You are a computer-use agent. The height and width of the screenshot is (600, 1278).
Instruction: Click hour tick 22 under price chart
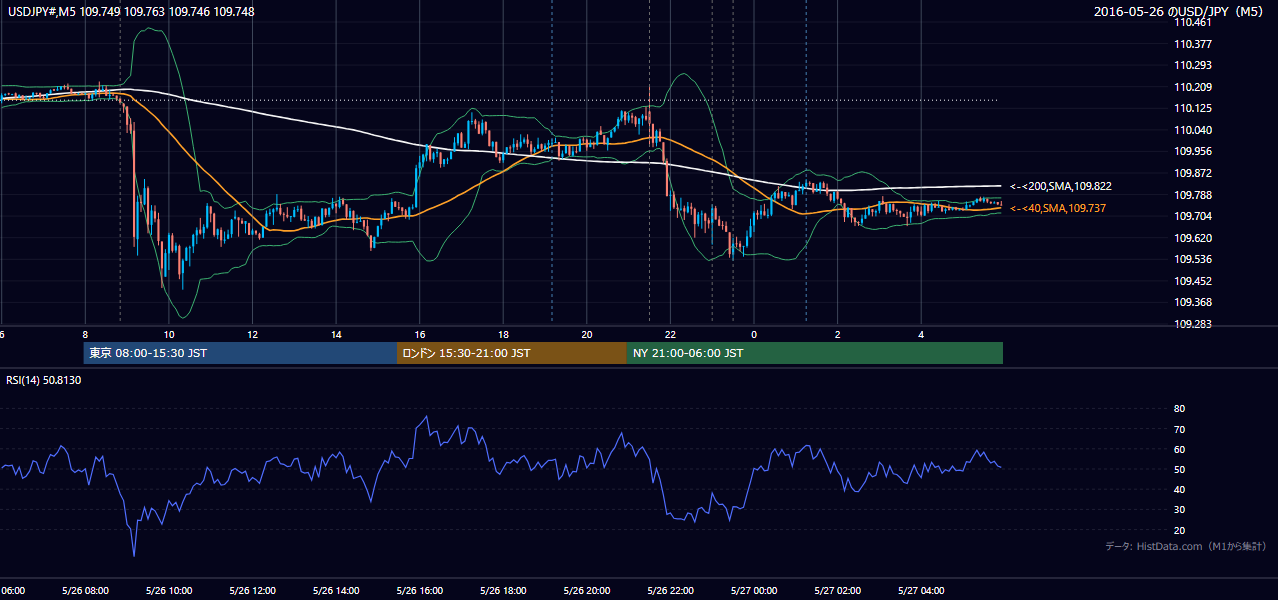point(670,334)
